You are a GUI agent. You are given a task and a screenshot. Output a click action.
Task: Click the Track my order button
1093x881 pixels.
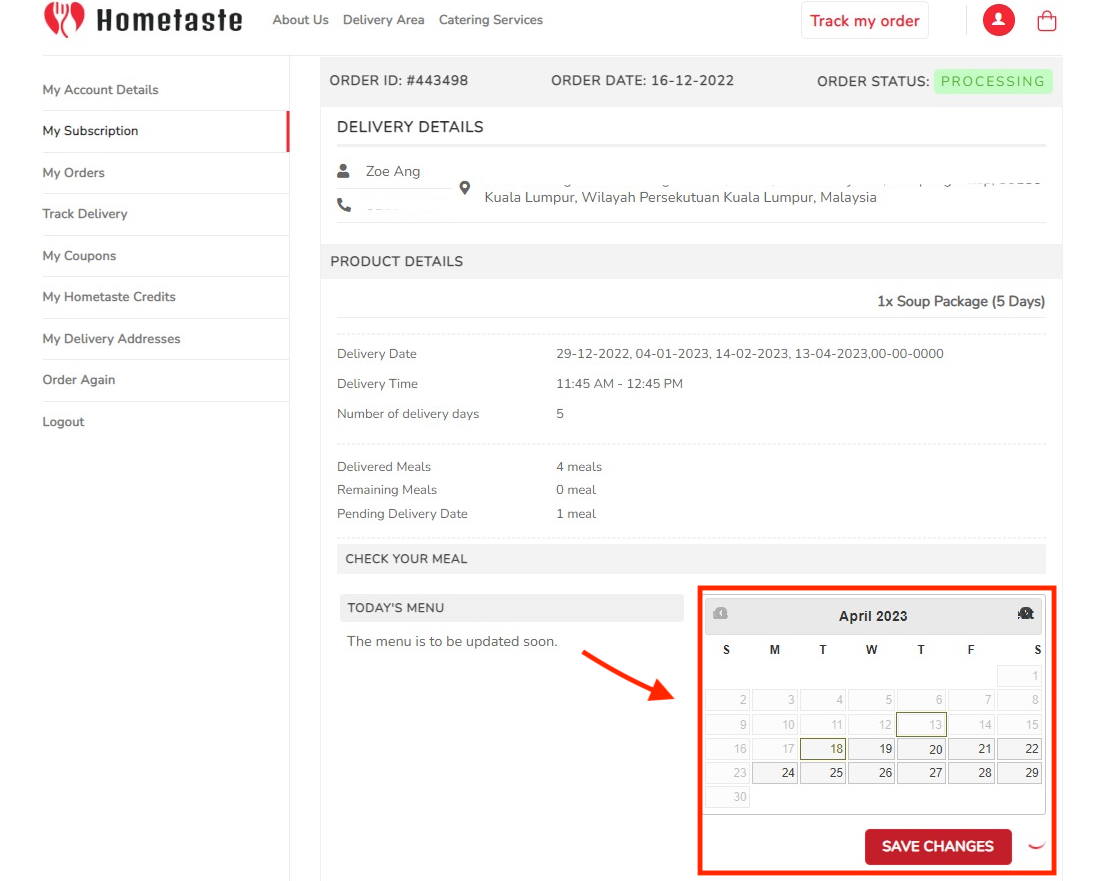864,20
